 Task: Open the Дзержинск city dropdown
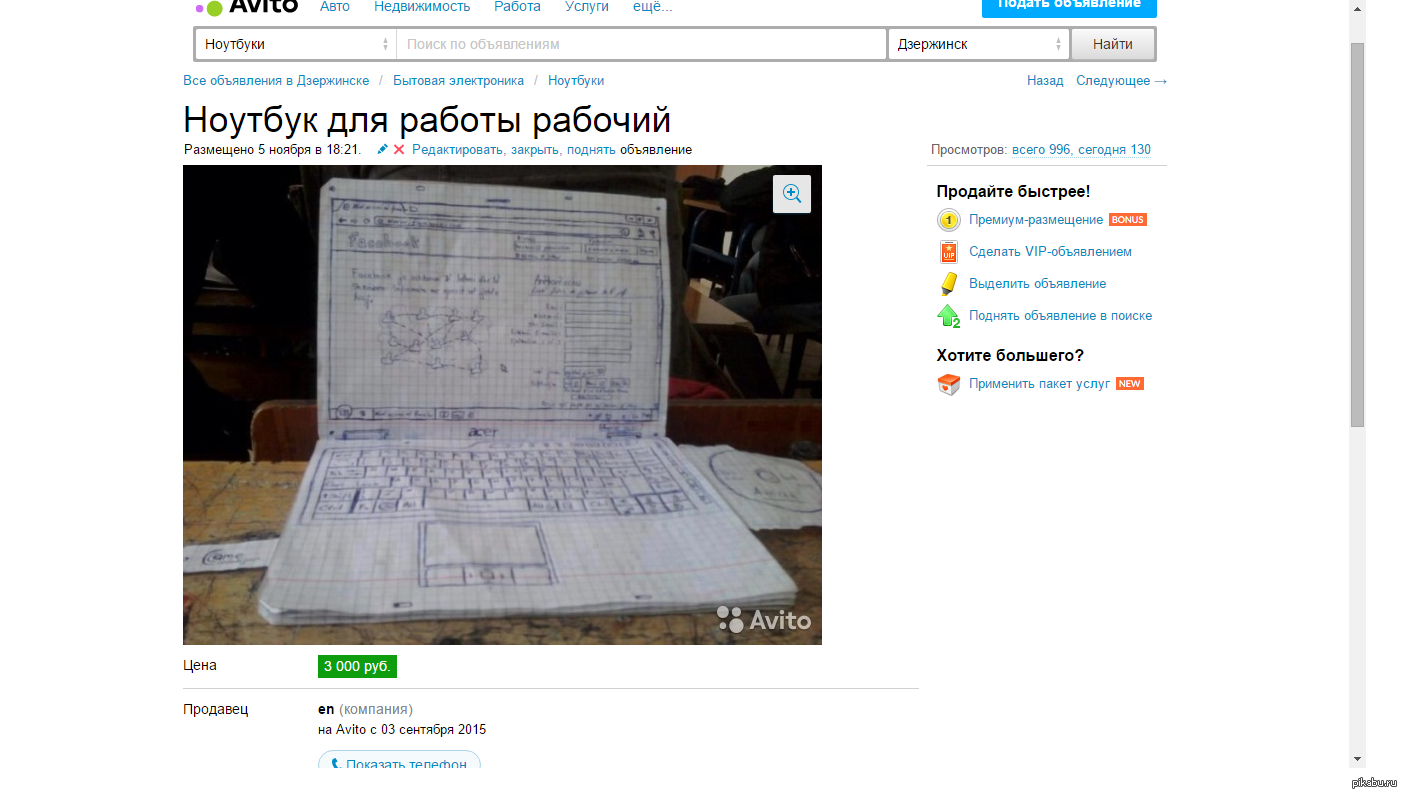pos(978,44)
